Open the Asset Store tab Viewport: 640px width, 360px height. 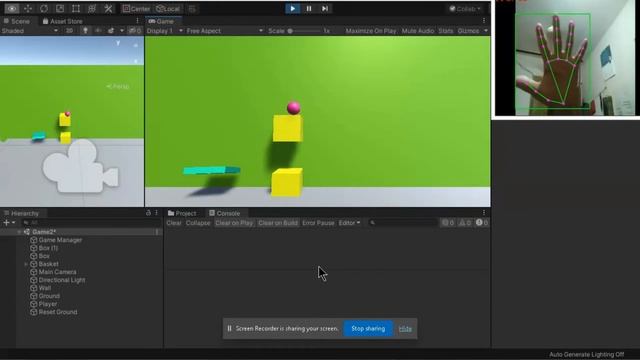click(x=62, y=21)
